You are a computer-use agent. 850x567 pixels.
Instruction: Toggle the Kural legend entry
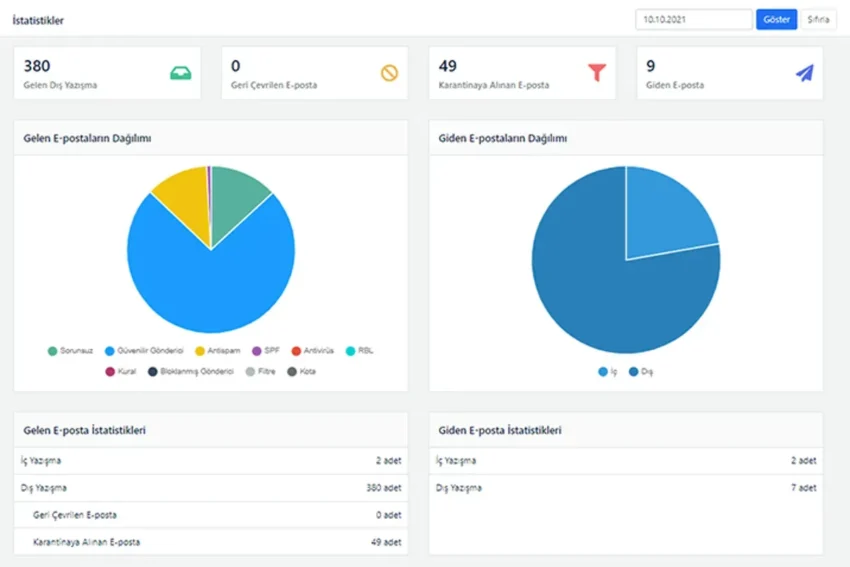pyautogui.click(x=121, y=371)
